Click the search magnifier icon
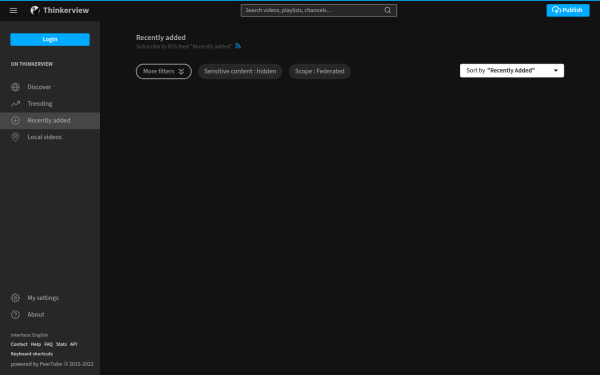600x375 pixels. (x=388, y=10)
